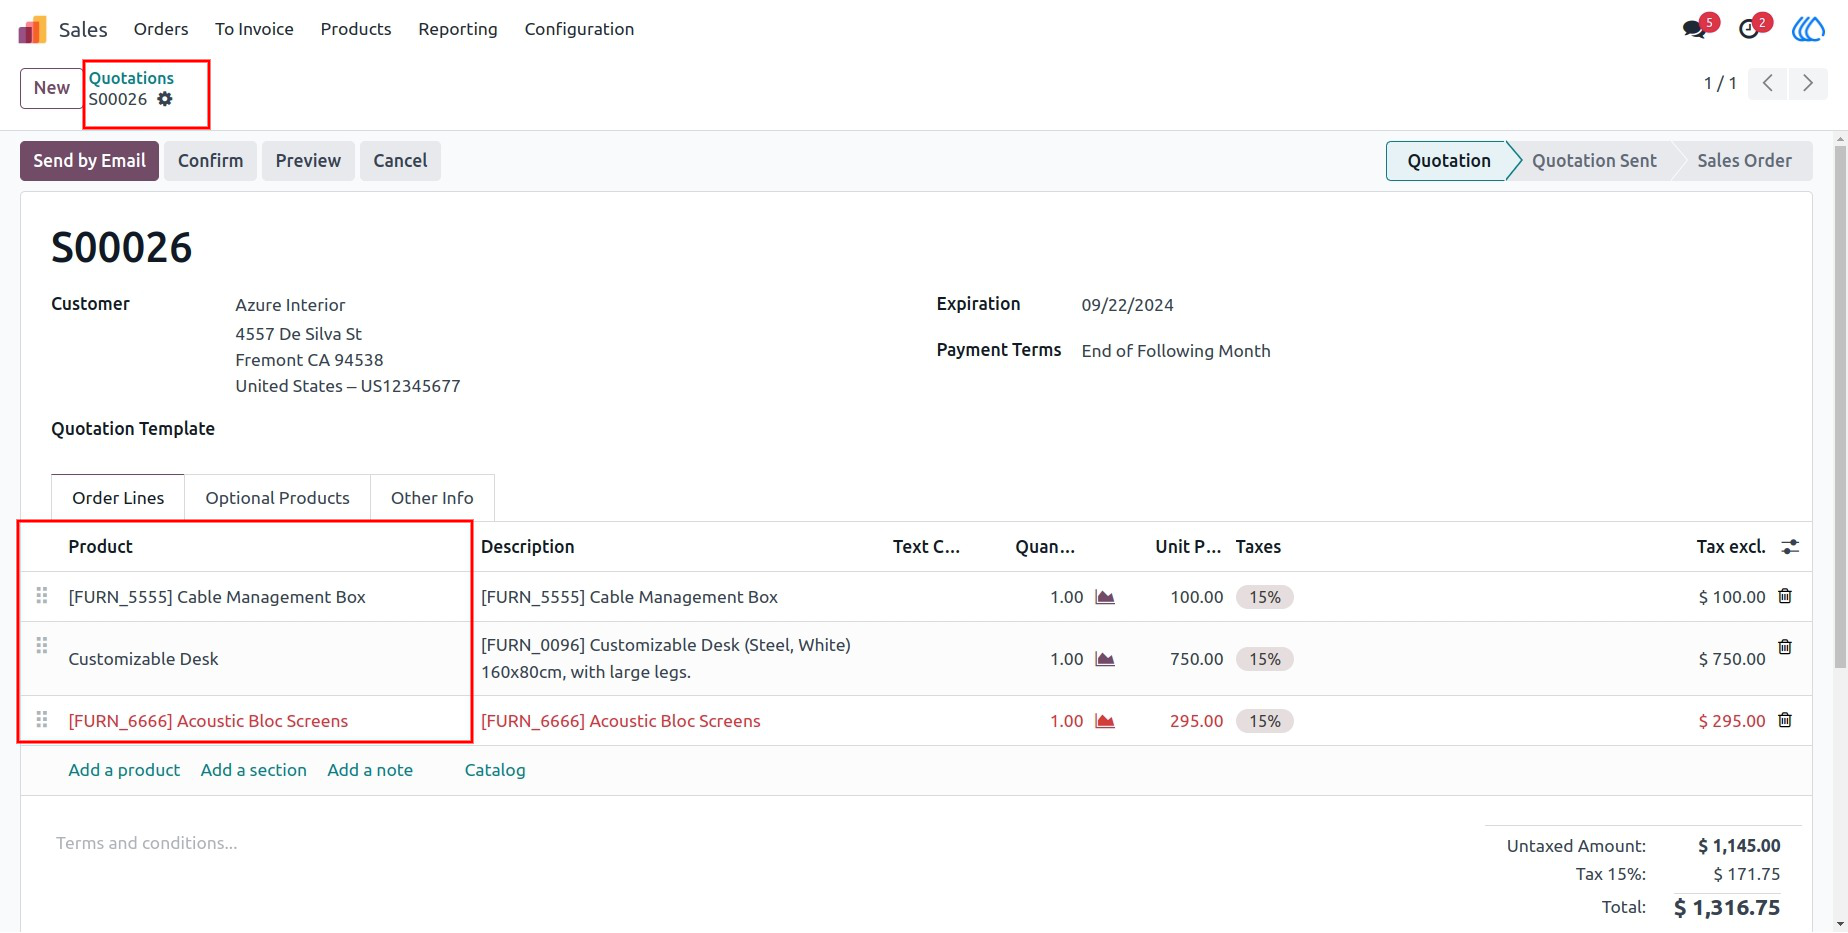The width and height of the screenshot is (1848, 933).
Task: Open the activities clock icon
Action: click(1749, 29)
